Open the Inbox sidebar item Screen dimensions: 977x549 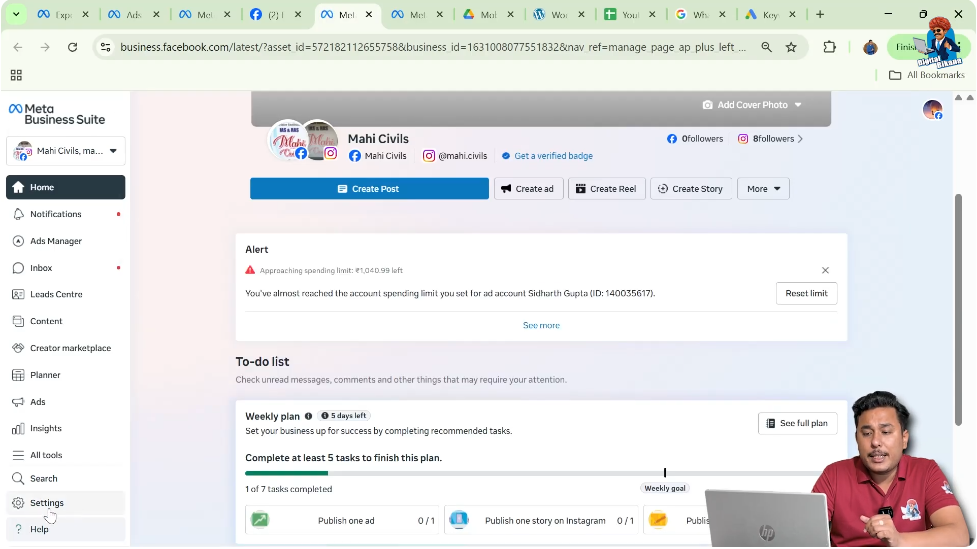click(x=65, y=267)
